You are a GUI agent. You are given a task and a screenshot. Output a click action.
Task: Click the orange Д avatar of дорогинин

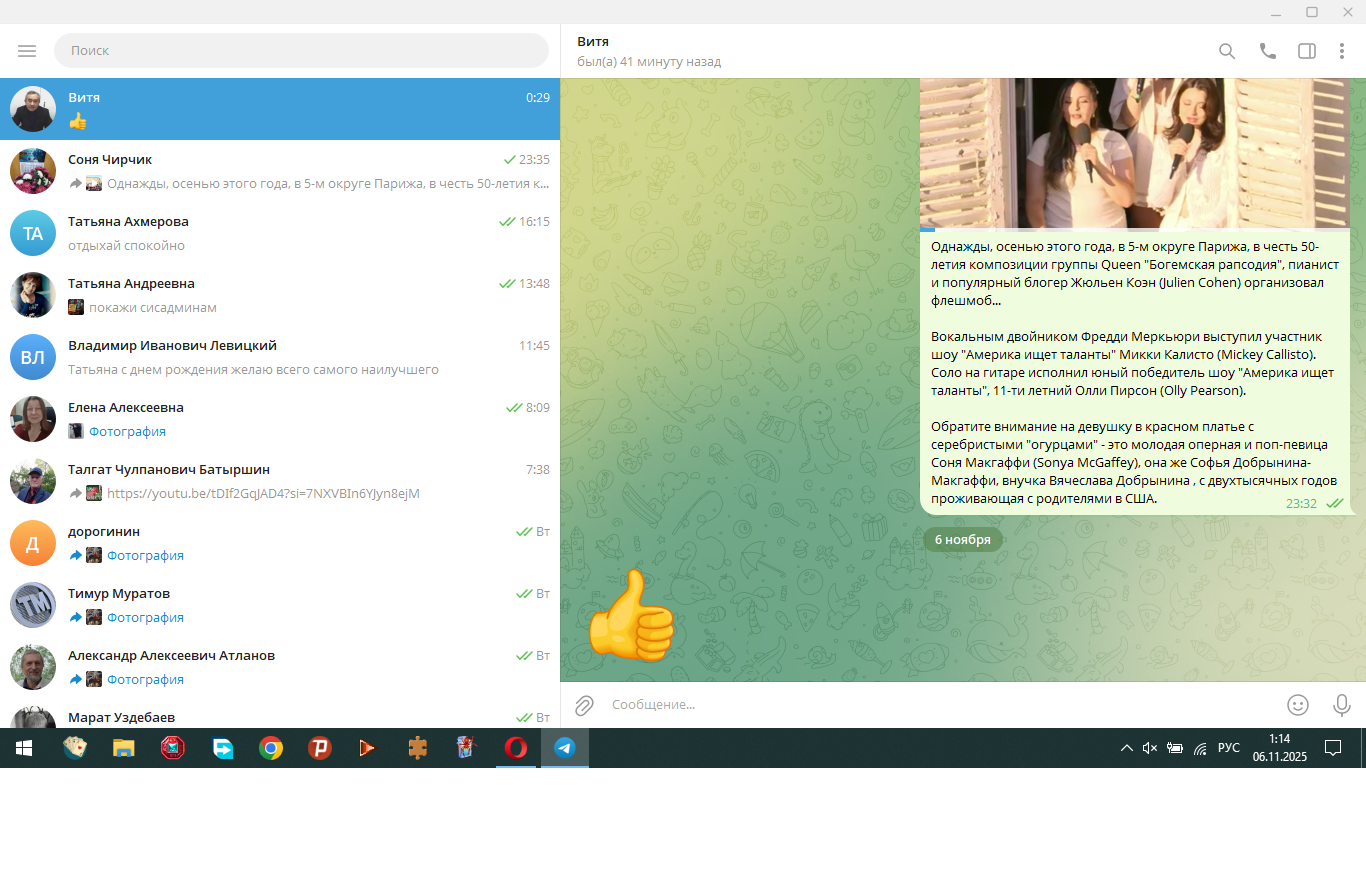point(33,543)
